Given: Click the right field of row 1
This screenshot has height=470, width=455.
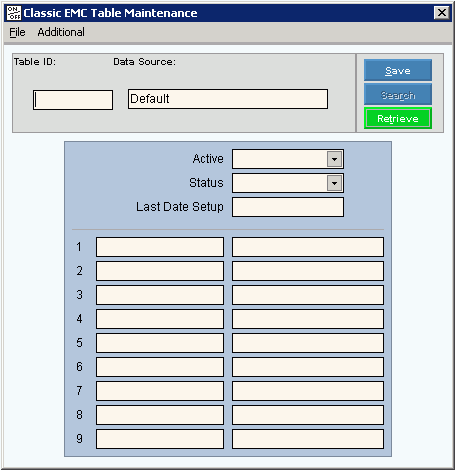Looking at the screenshot, I should [x=308, y=247].
